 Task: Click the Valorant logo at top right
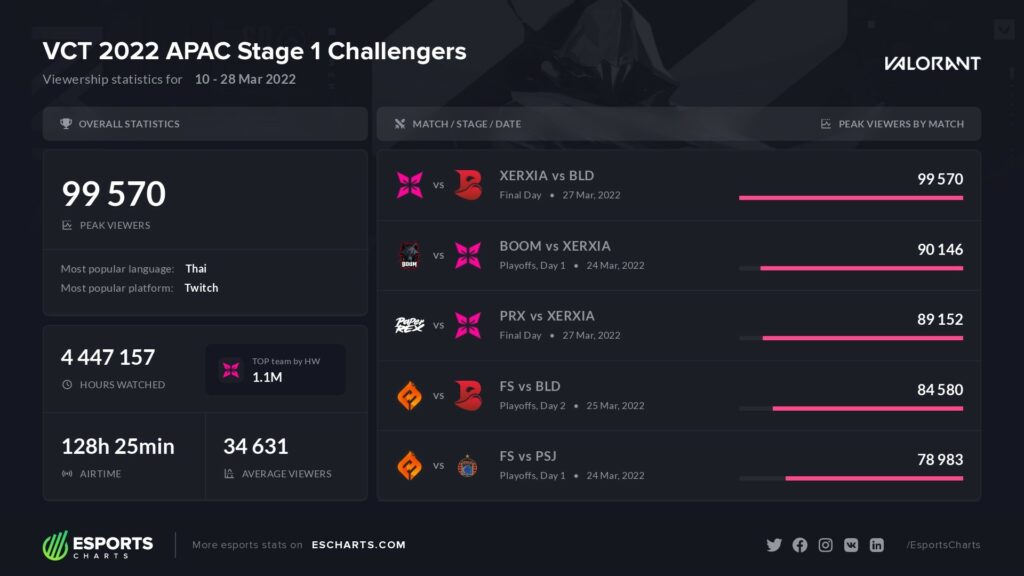932,63
